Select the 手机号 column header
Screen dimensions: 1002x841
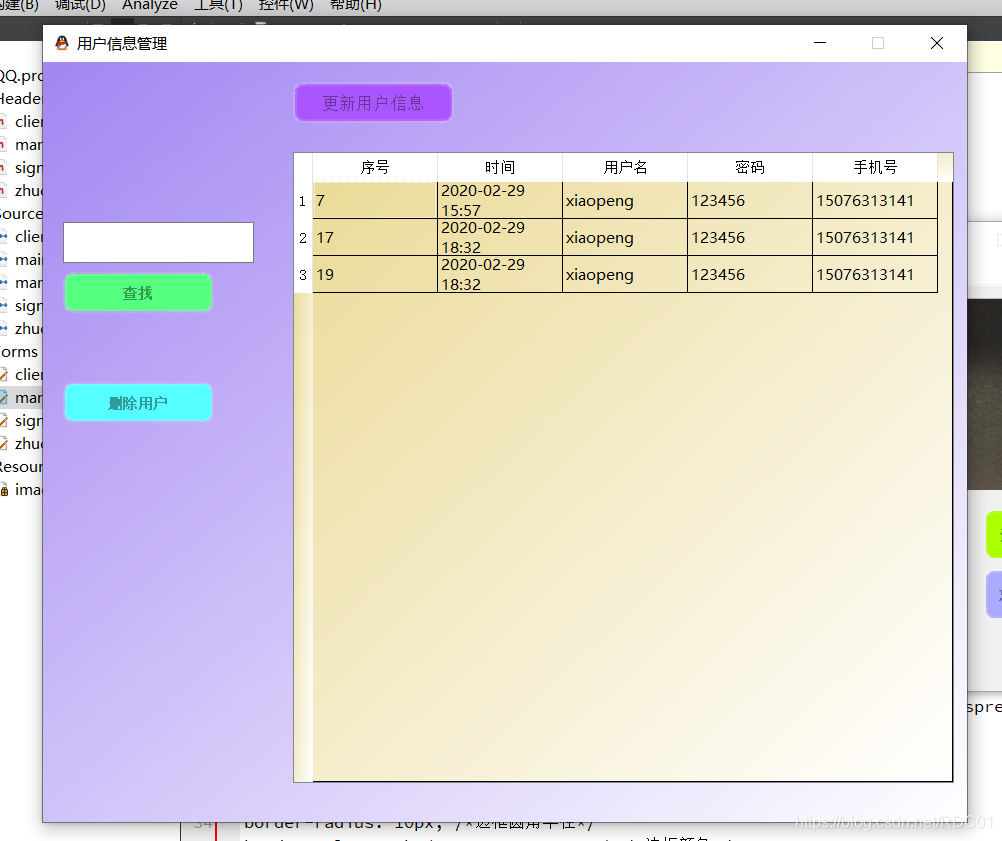(x=875, y=167)
